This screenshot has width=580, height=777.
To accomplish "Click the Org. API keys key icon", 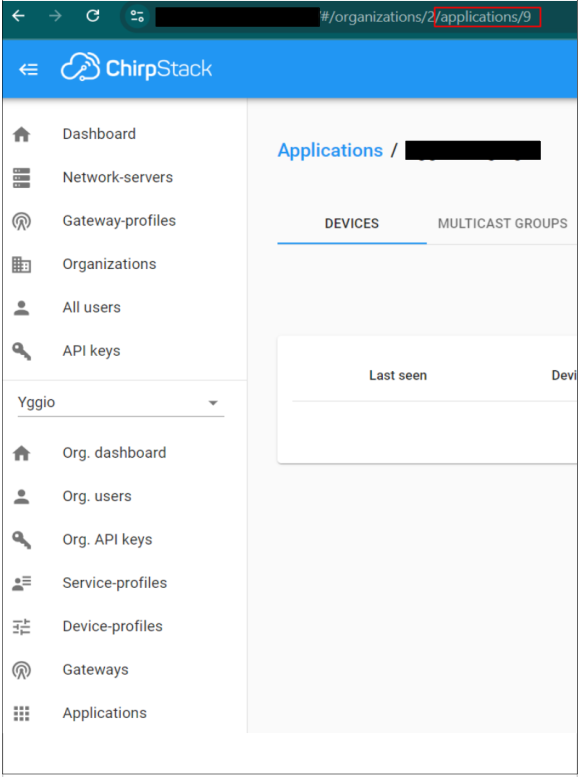I will tap(21, 540).
